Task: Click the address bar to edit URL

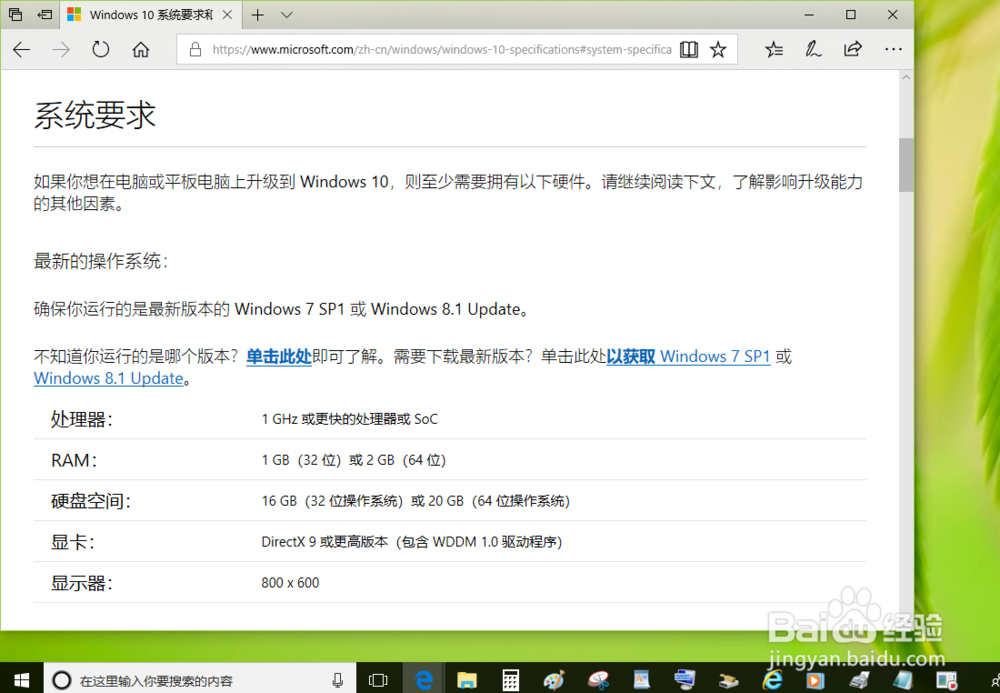Action: coord(430,49)
